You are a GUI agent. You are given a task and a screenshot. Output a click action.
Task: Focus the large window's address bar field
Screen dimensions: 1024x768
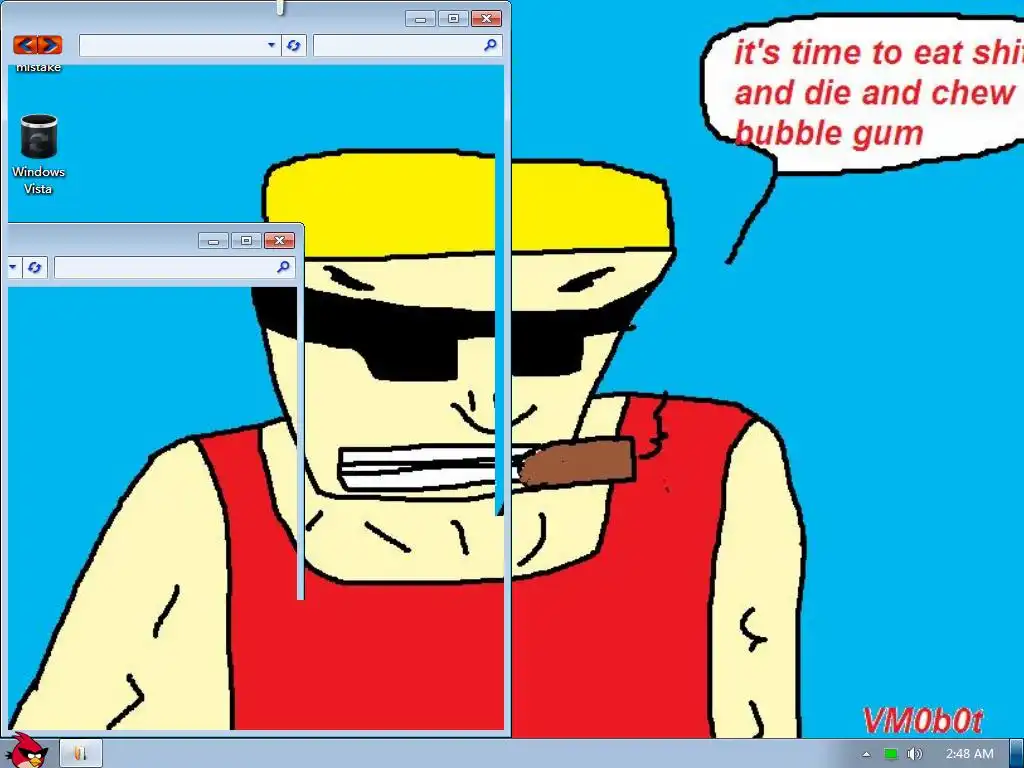pyautogui.click(x=180, y=45)
